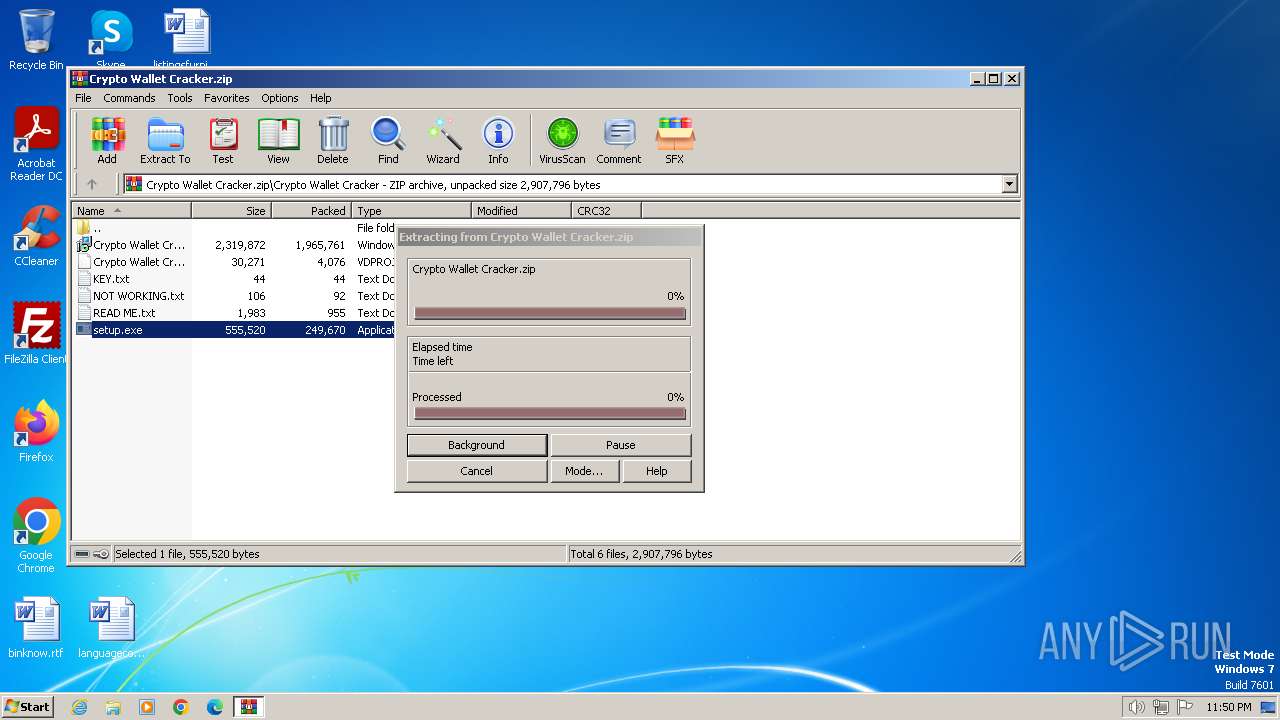The image size is (1280, 720).
Task: Click the file extraction progress bar
Action: [x=550, y=313]
